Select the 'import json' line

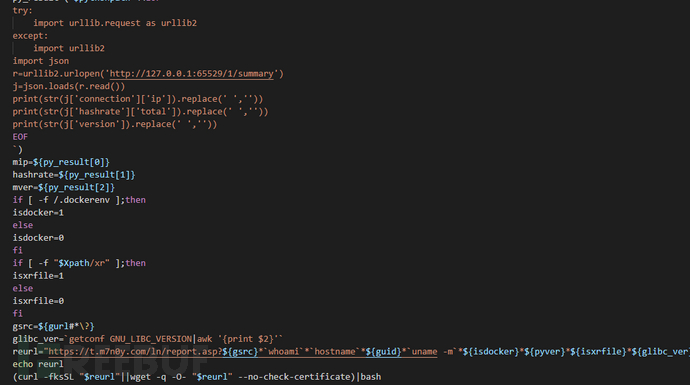pyautogui.click(x=40, y=61)
